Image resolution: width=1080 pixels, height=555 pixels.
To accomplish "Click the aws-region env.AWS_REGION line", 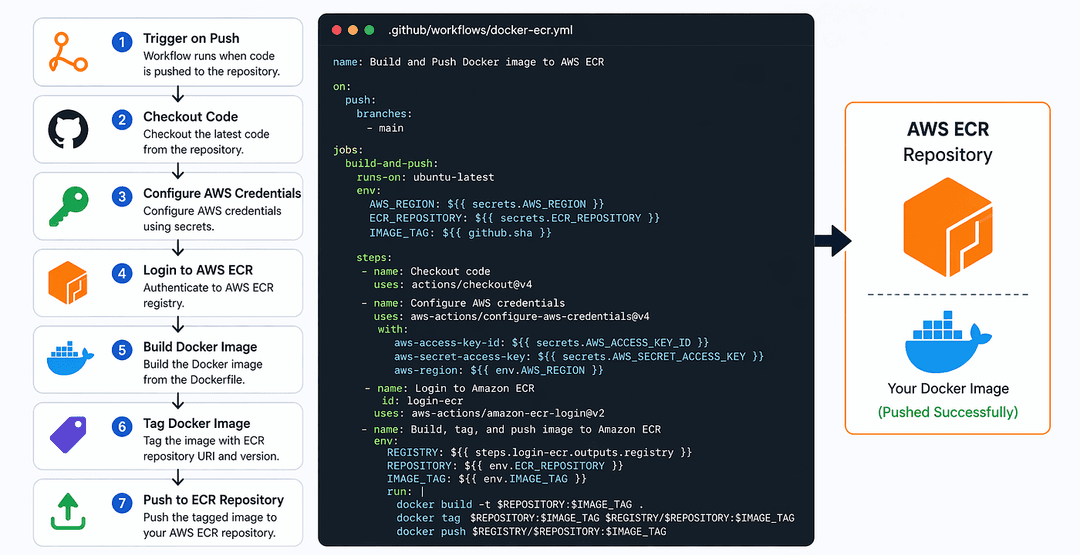I will pyautogui.click(x=499, y=370).
